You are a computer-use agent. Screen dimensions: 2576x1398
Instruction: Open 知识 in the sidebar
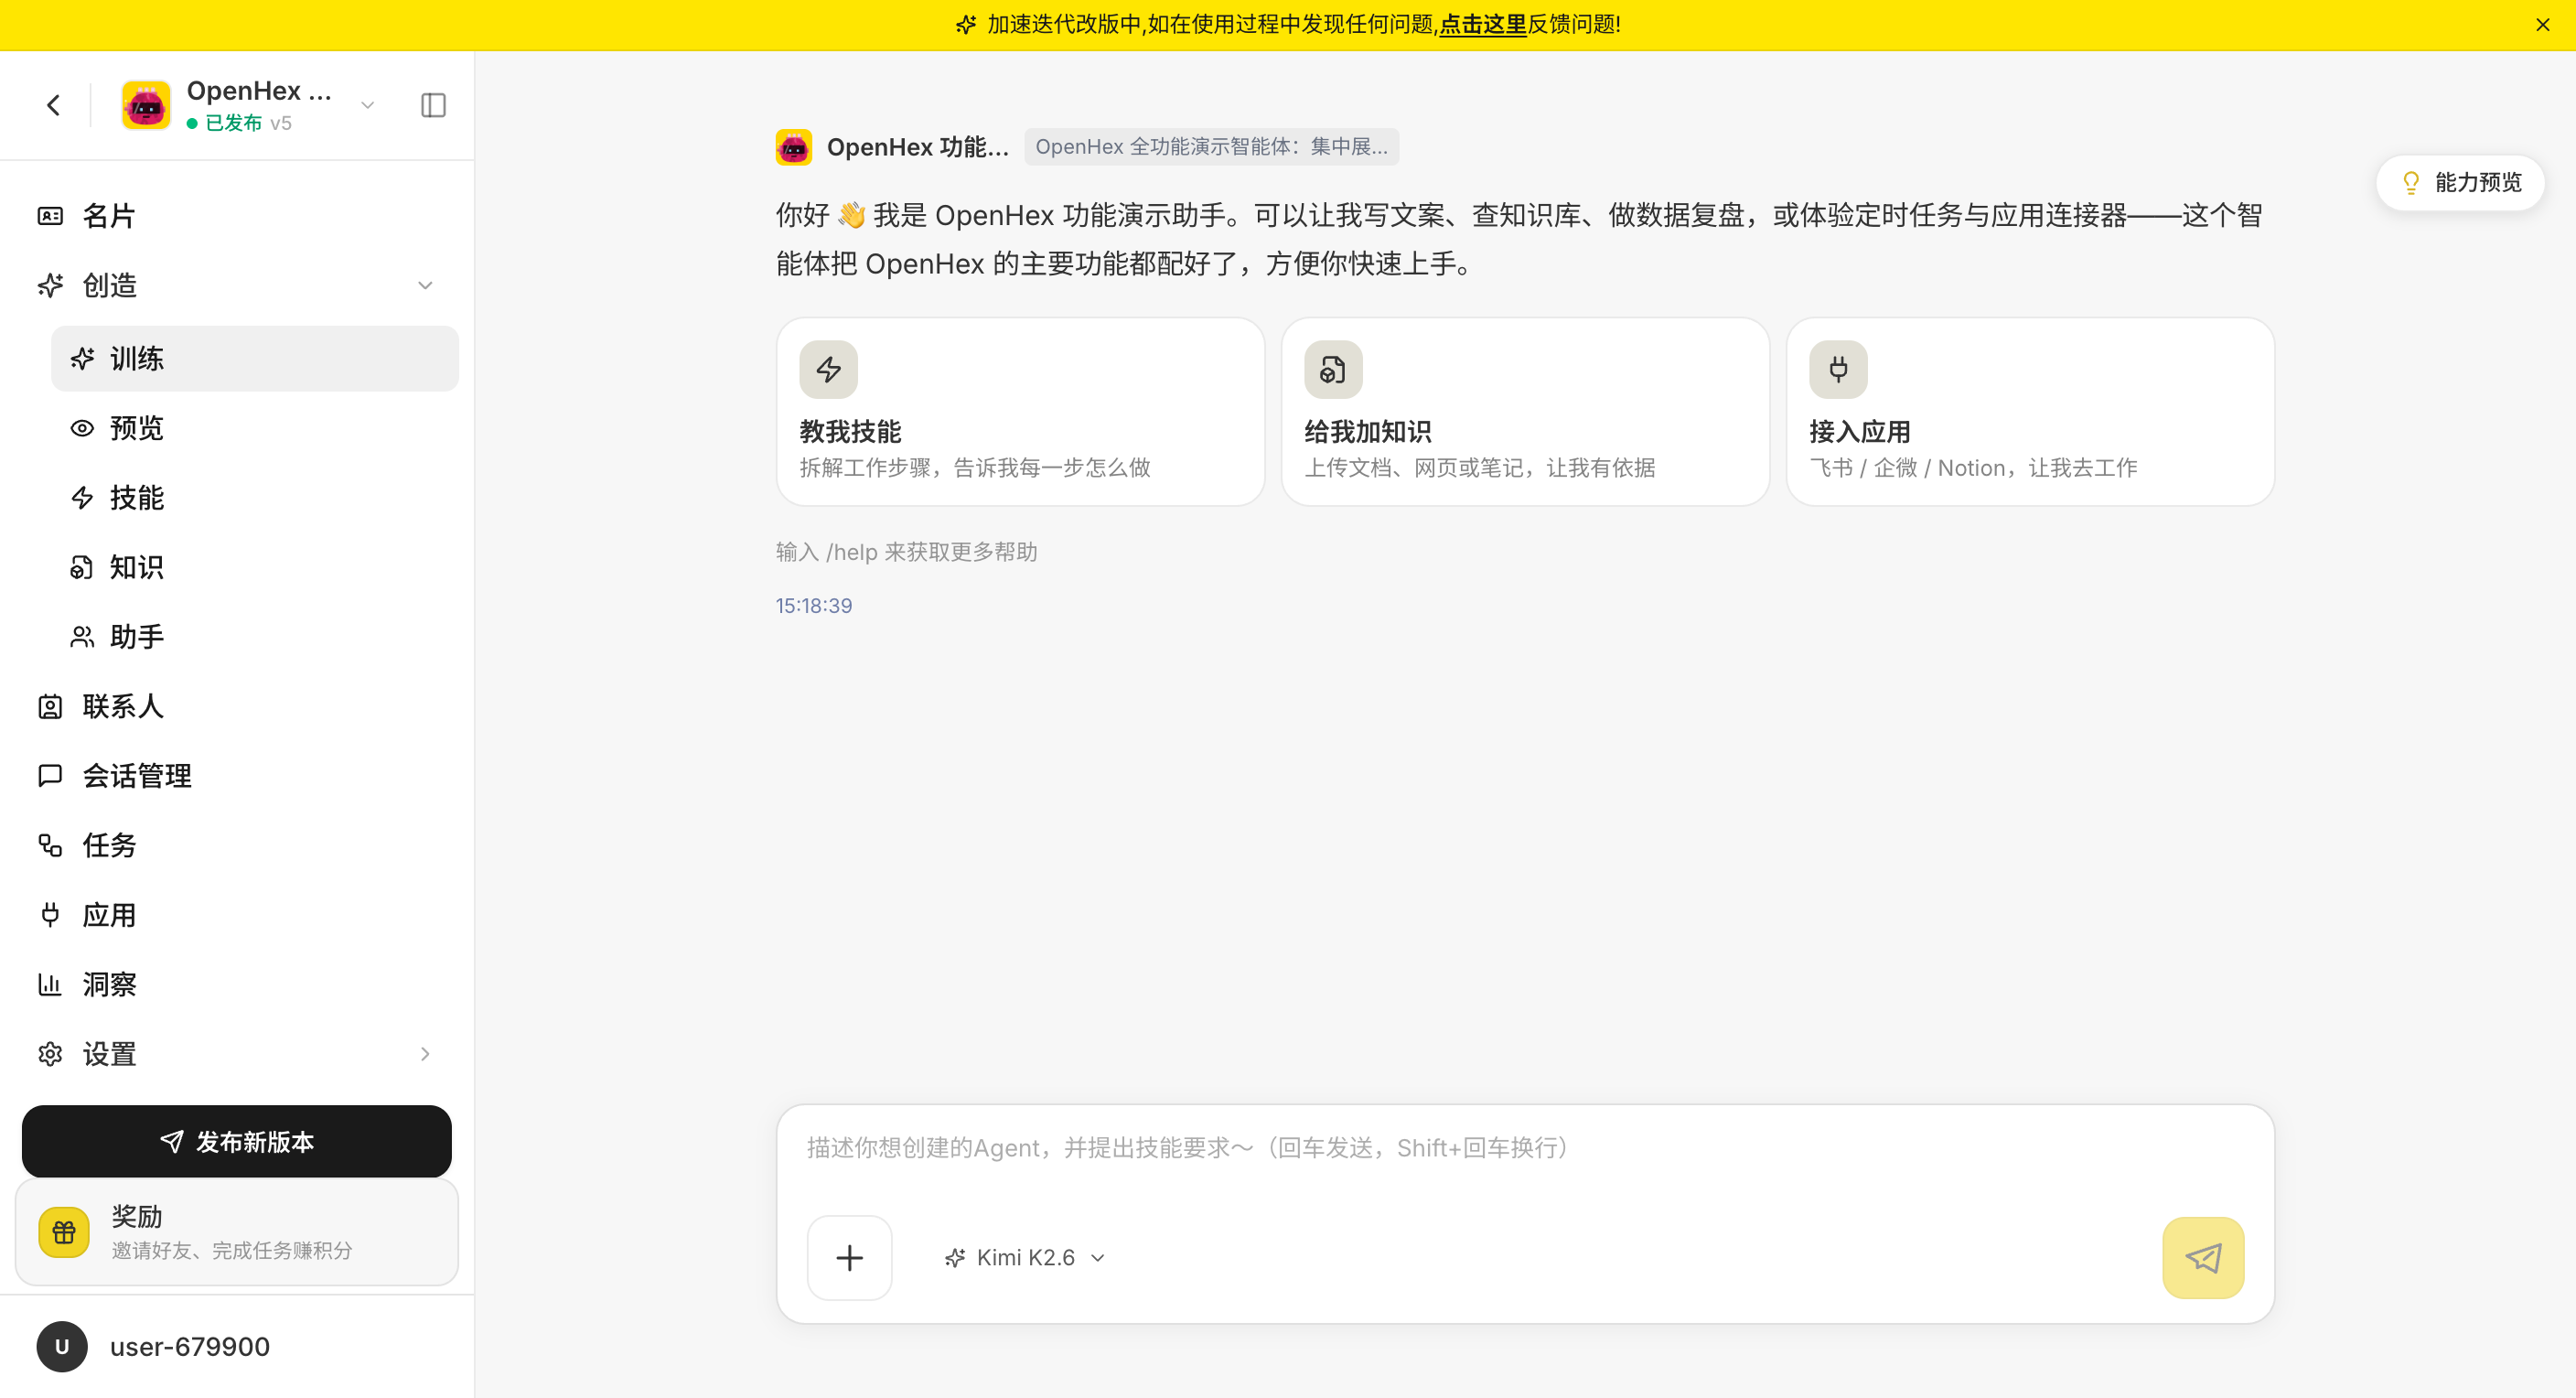255,567
